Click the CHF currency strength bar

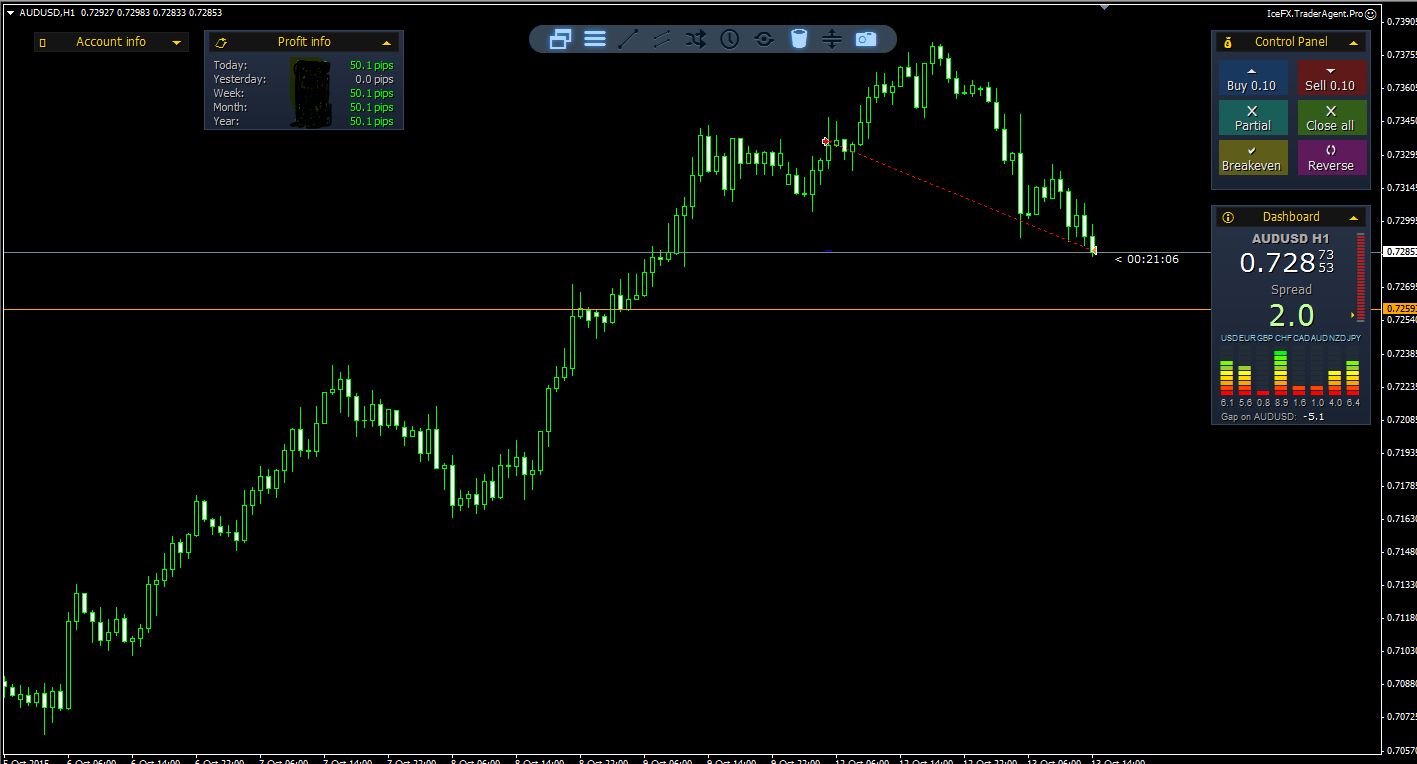[x=1281, y=373]
